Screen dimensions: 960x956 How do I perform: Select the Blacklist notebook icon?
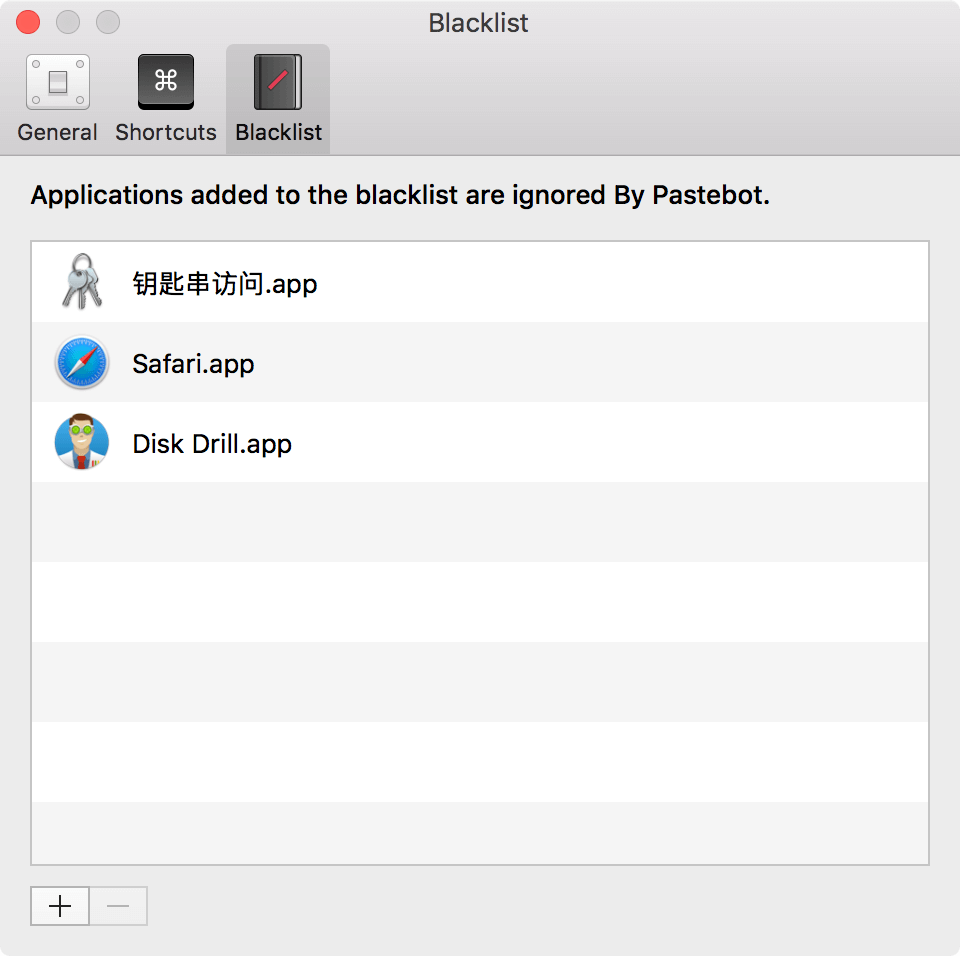click(x=278, y=82)
